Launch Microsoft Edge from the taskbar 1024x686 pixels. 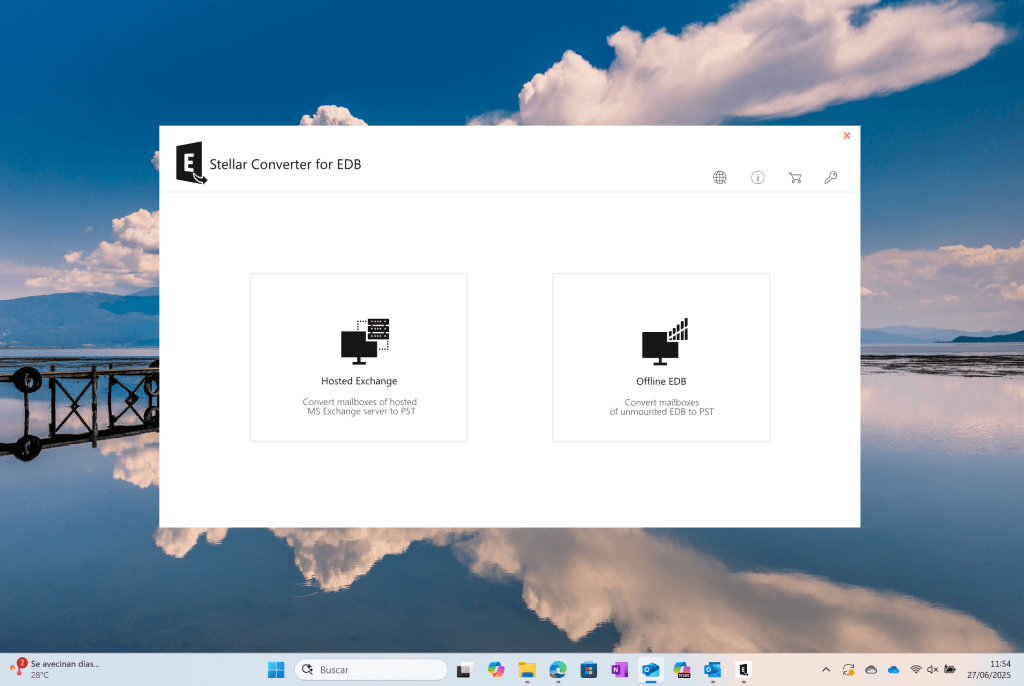pyautogui.click(x=558, y=670)
